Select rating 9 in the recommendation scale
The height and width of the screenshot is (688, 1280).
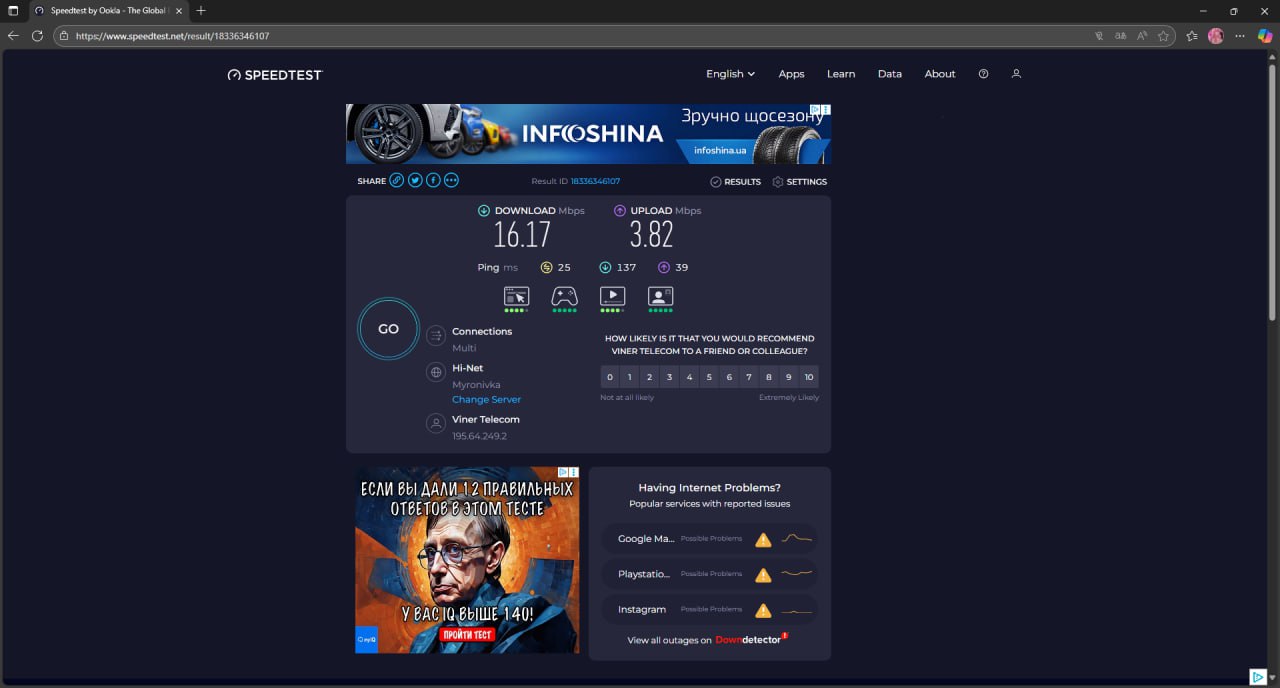(789, 377)
